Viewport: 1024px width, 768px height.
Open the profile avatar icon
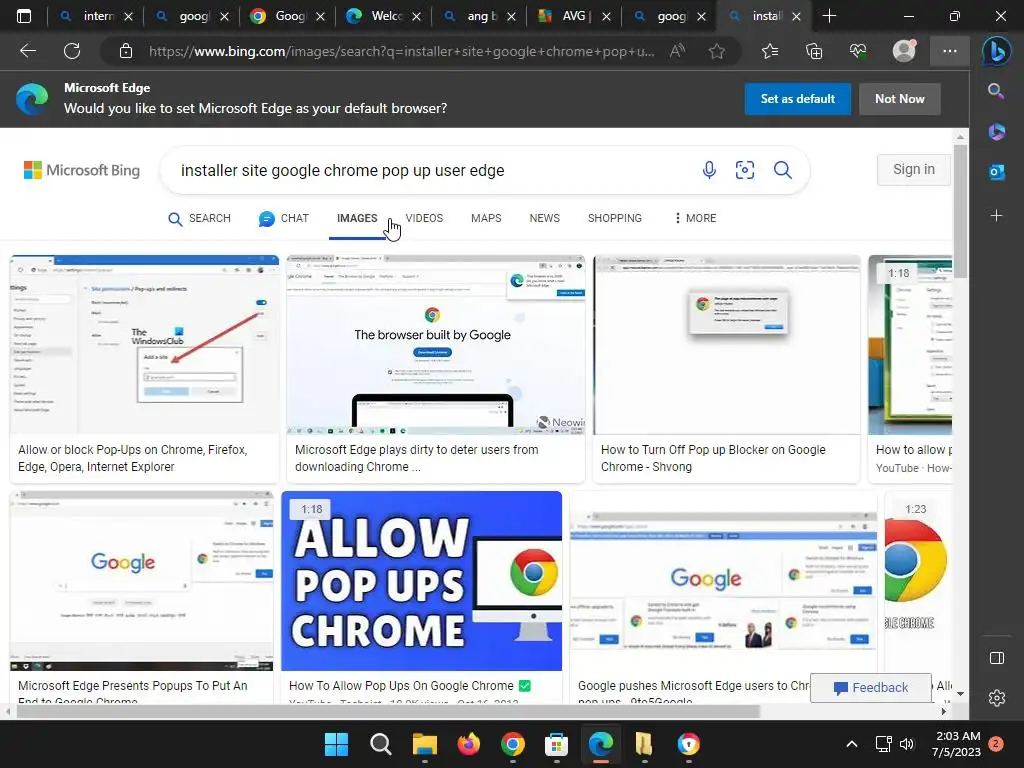(904, 51)
